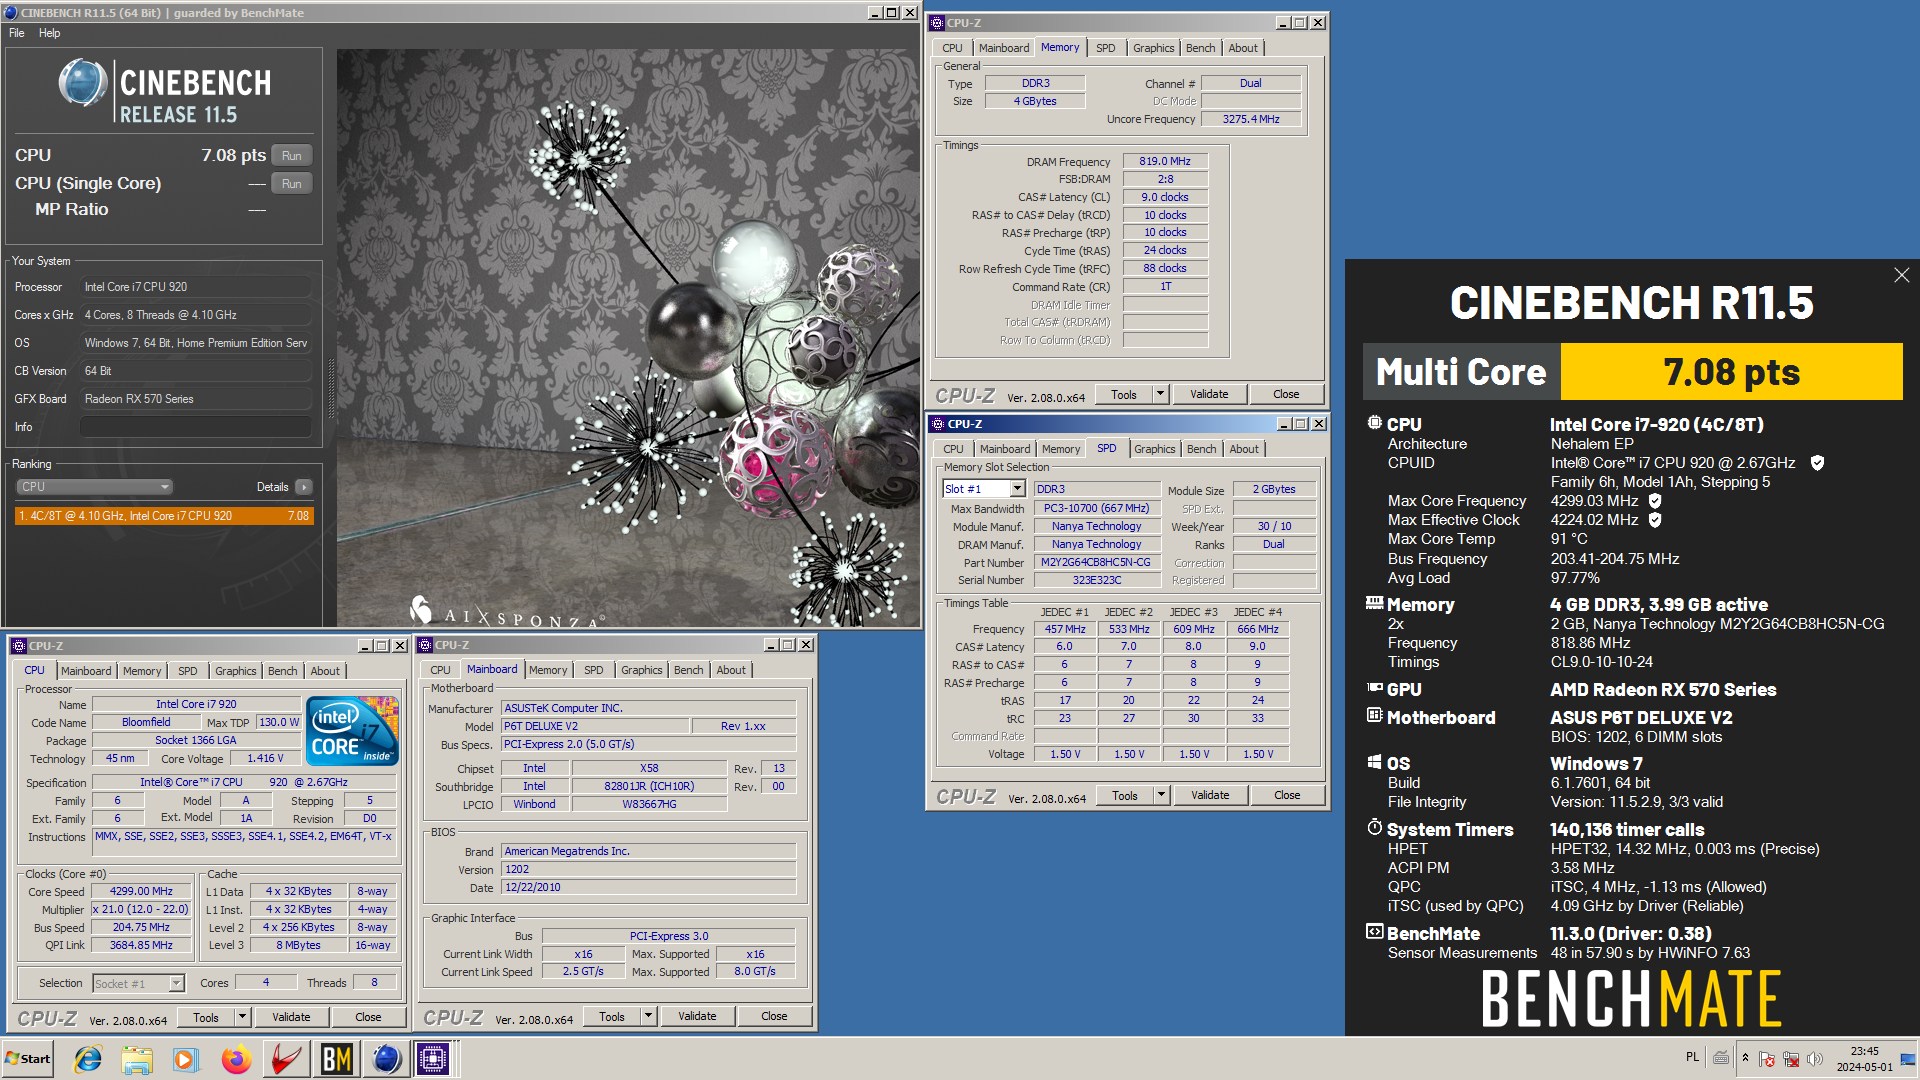Select Mainboard tab in CPU-Z Memory window
Screen dimensions: 1920x1080
tap(1003, 48)
